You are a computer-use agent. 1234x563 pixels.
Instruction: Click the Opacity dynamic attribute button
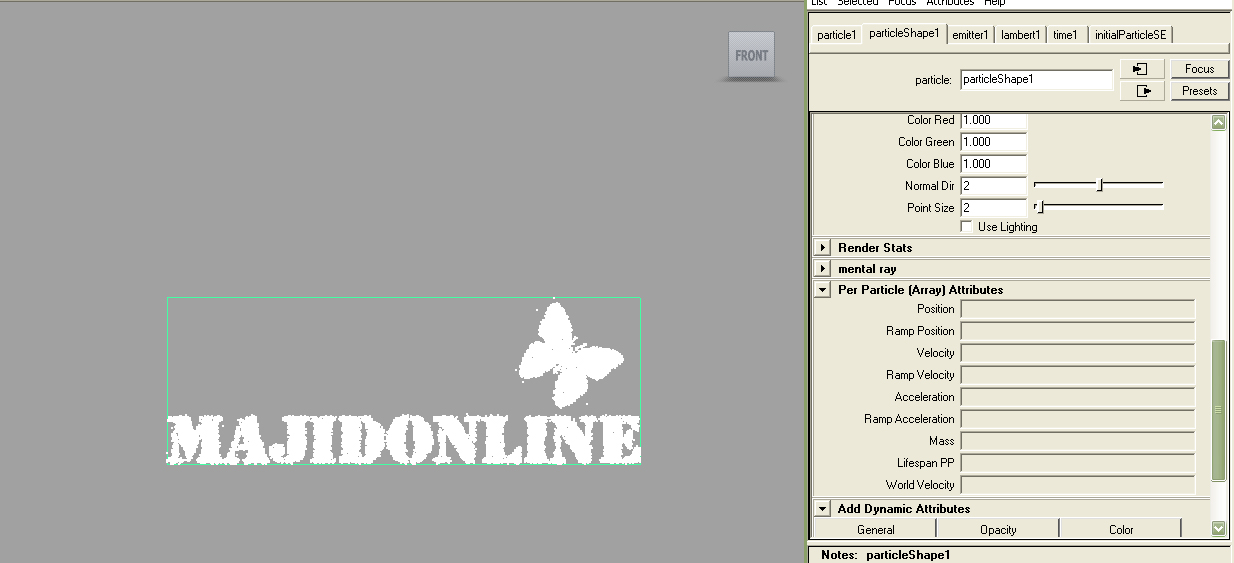(997, 530)
